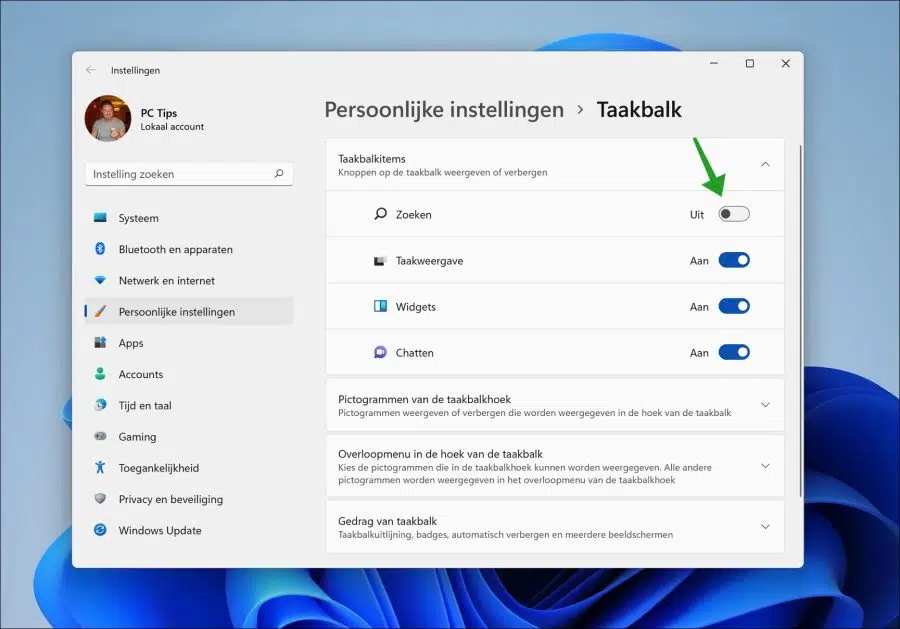Image resolution: width=900 pixels, height=629 pixels.
Task: Turn on the Zoeken toggle
Action: pos(734,214)
